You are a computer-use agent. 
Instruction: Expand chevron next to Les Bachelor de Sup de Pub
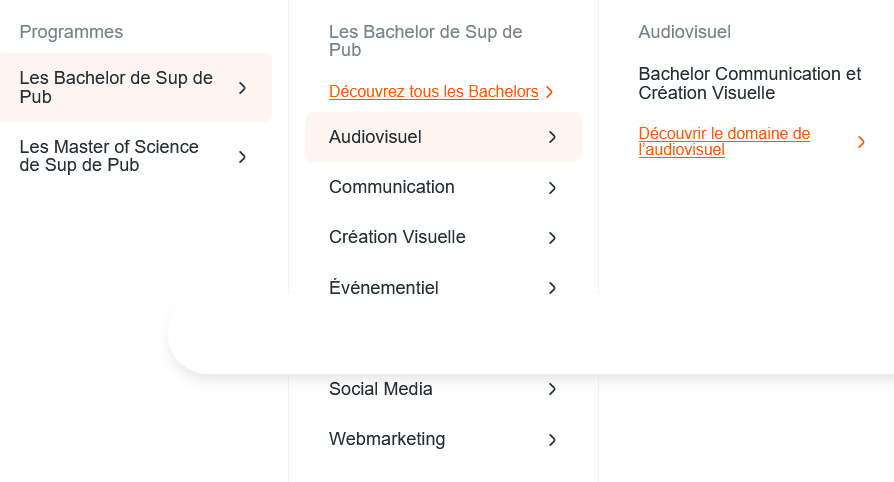(x=242, y=88)
